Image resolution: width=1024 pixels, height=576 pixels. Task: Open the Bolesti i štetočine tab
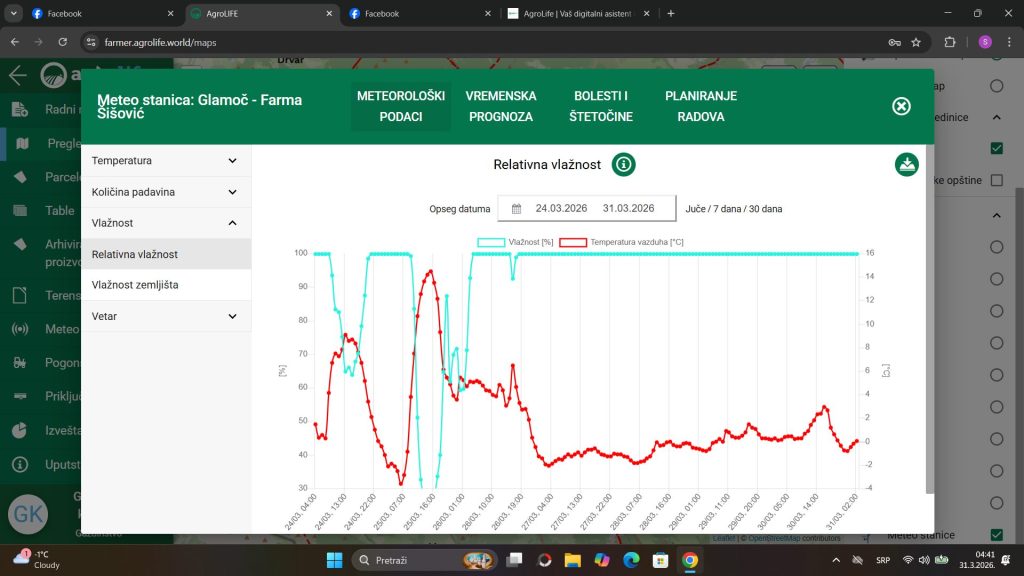click(x=600, y=106)
